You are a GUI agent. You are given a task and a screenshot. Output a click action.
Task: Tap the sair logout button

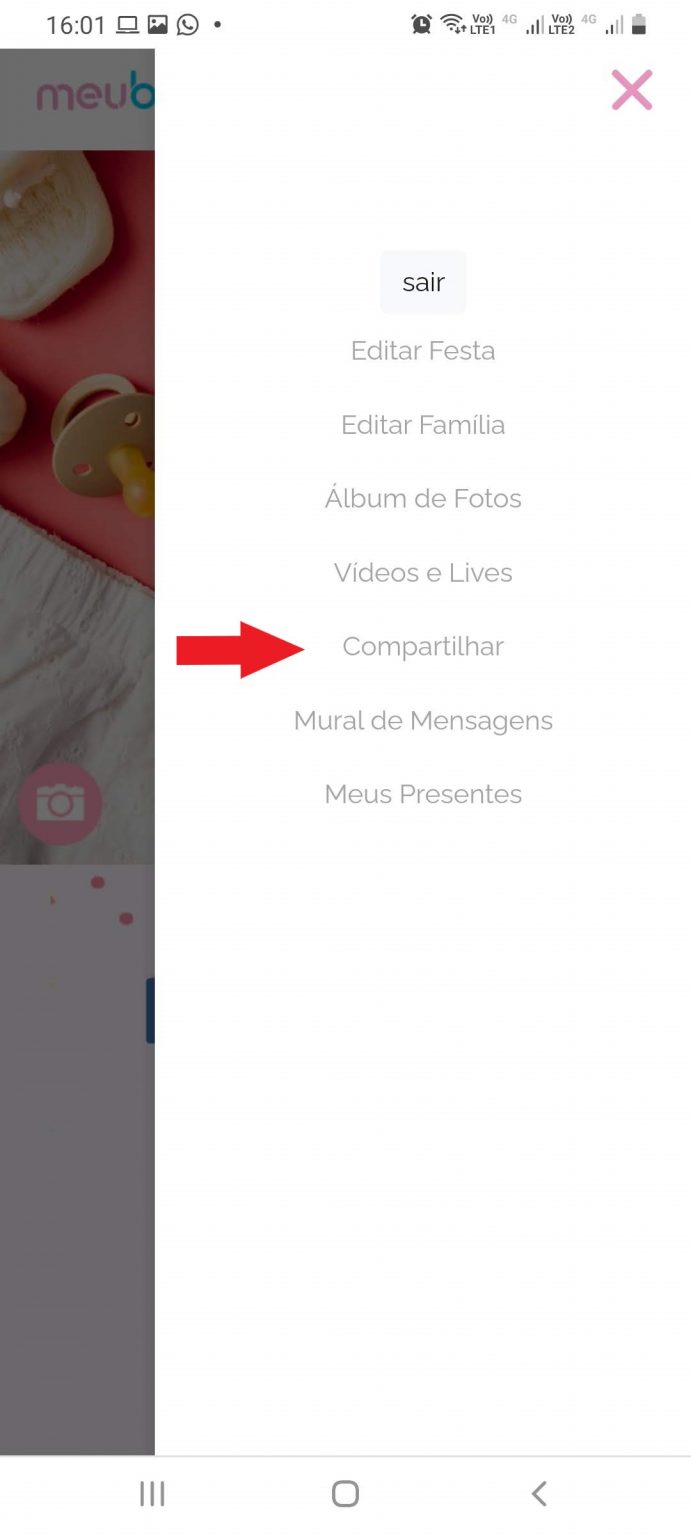(x=423, y=282)
